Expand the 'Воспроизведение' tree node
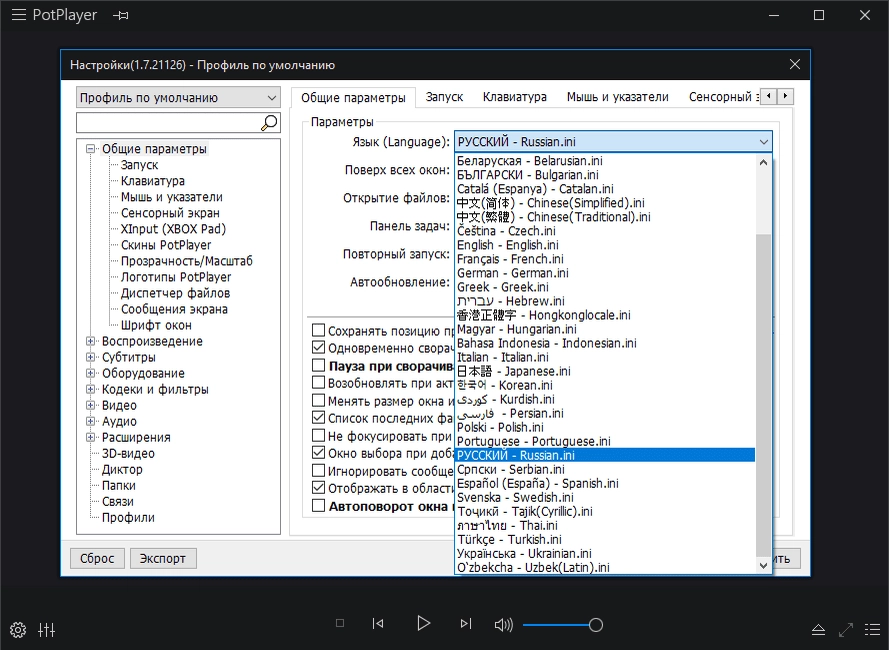Viewport: 889px width, 650px height. [x=90, y=341]
